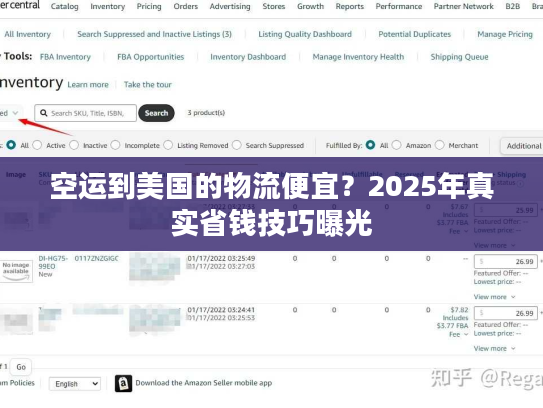
Task: Click the Learn more link
Action: coord(88,85)
